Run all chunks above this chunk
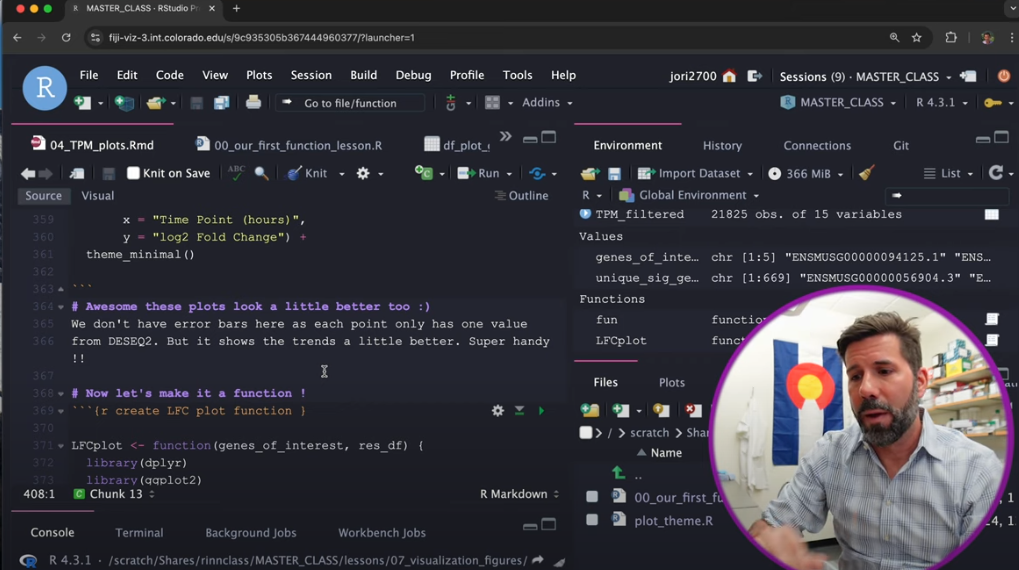The image size is (1019, 570). click(x=519, y=411)
